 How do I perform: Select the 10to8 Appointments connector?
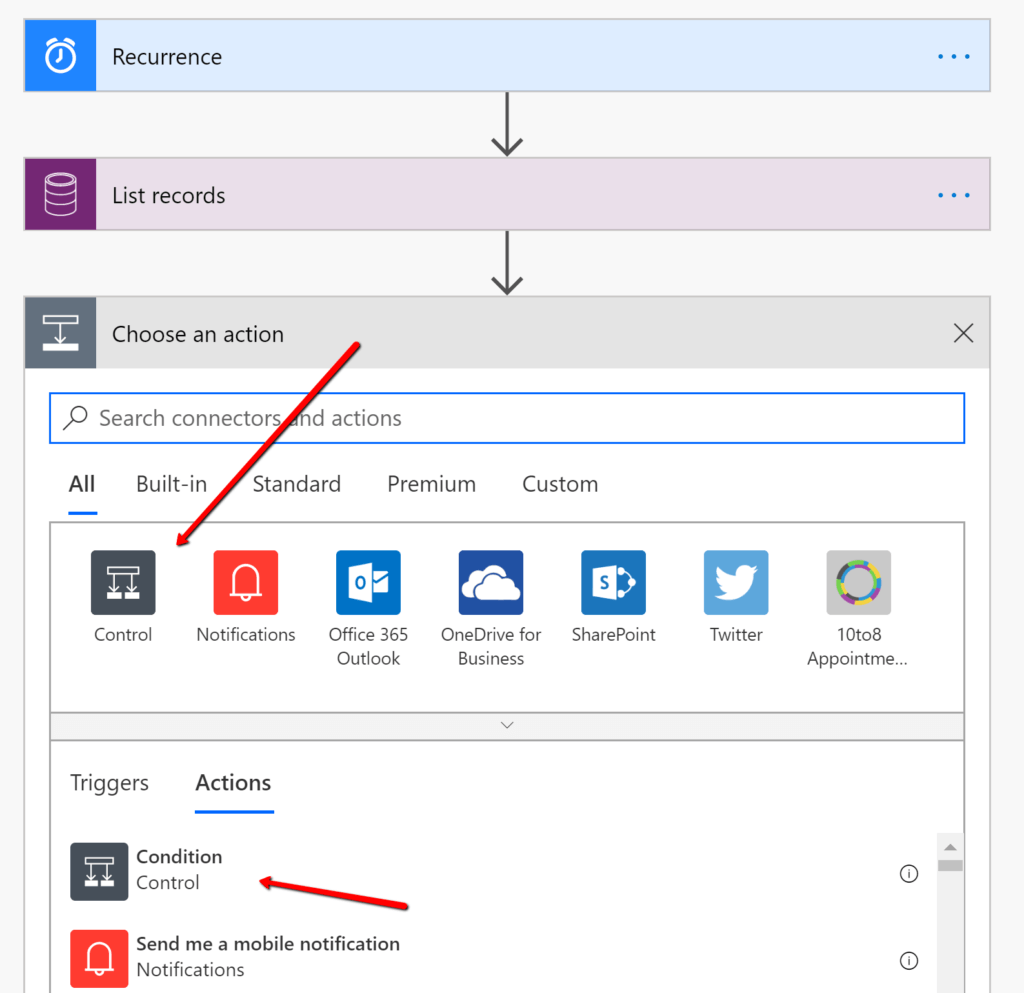pos(858,582)
